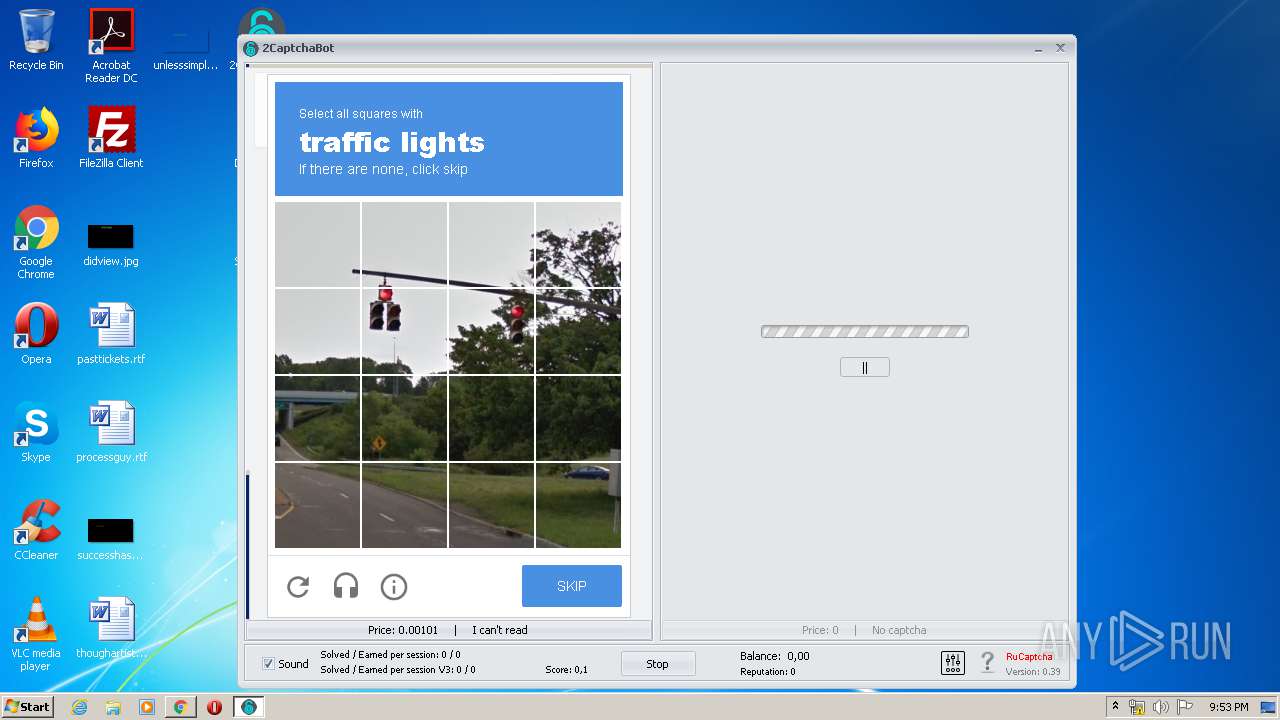1280x720 pixels.
Task: Click the "No captcha" status text
Action: [899, 630]
